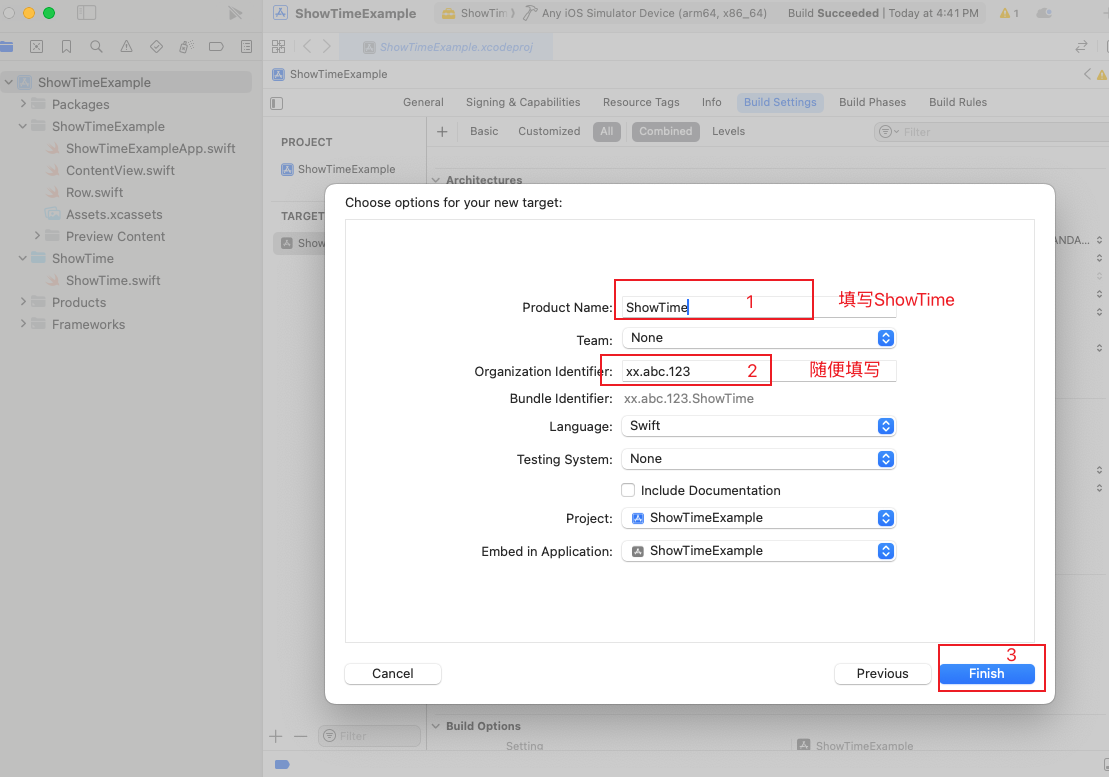
Task: Open the Find navigator magnifier icon
Action: (96, 47)
